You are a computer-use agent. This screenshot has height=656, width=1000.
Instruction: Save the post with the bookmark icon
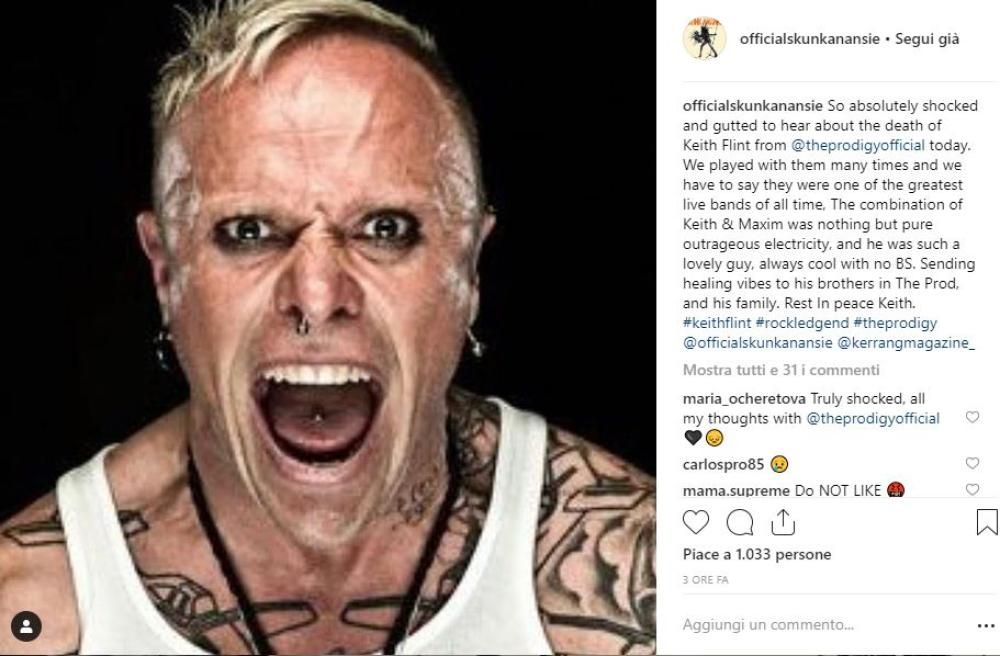coord(987,521)
